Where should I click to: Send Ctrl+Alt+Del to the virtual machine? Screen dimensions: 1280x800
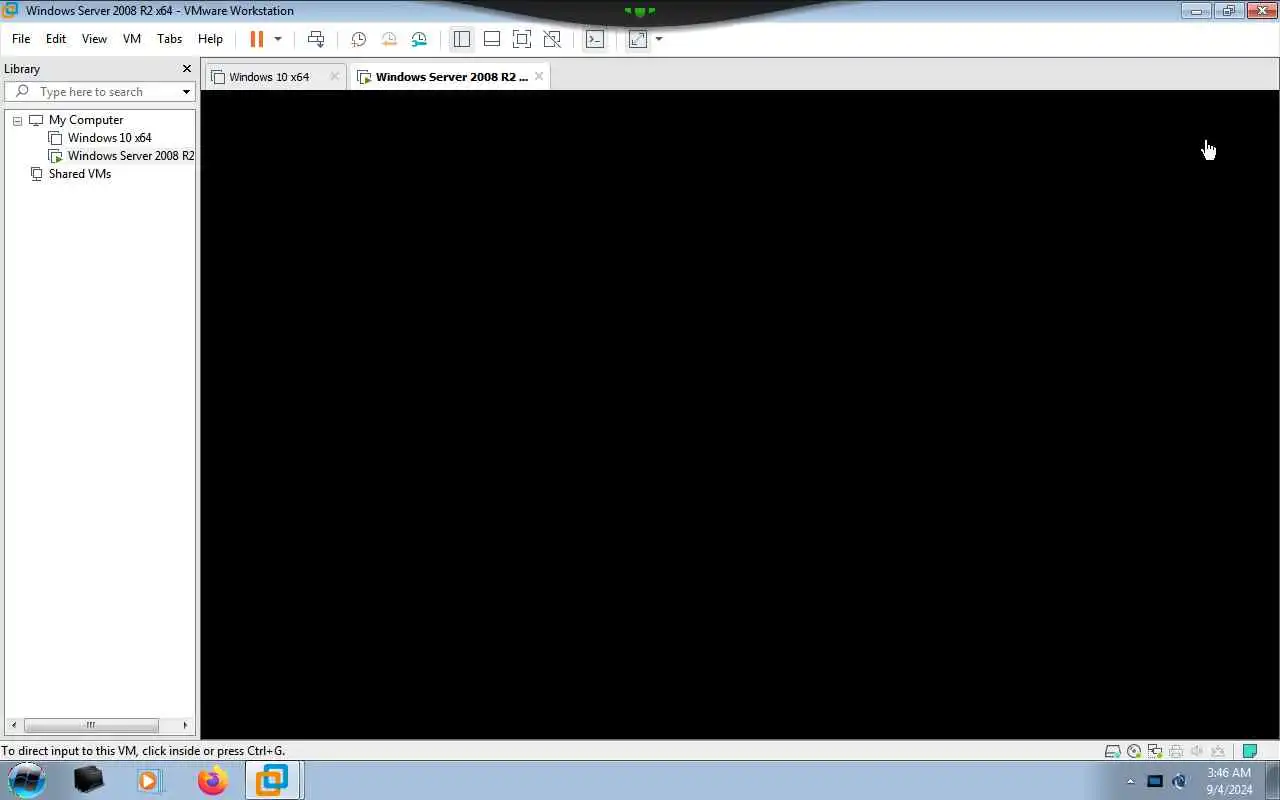[316, 39]
